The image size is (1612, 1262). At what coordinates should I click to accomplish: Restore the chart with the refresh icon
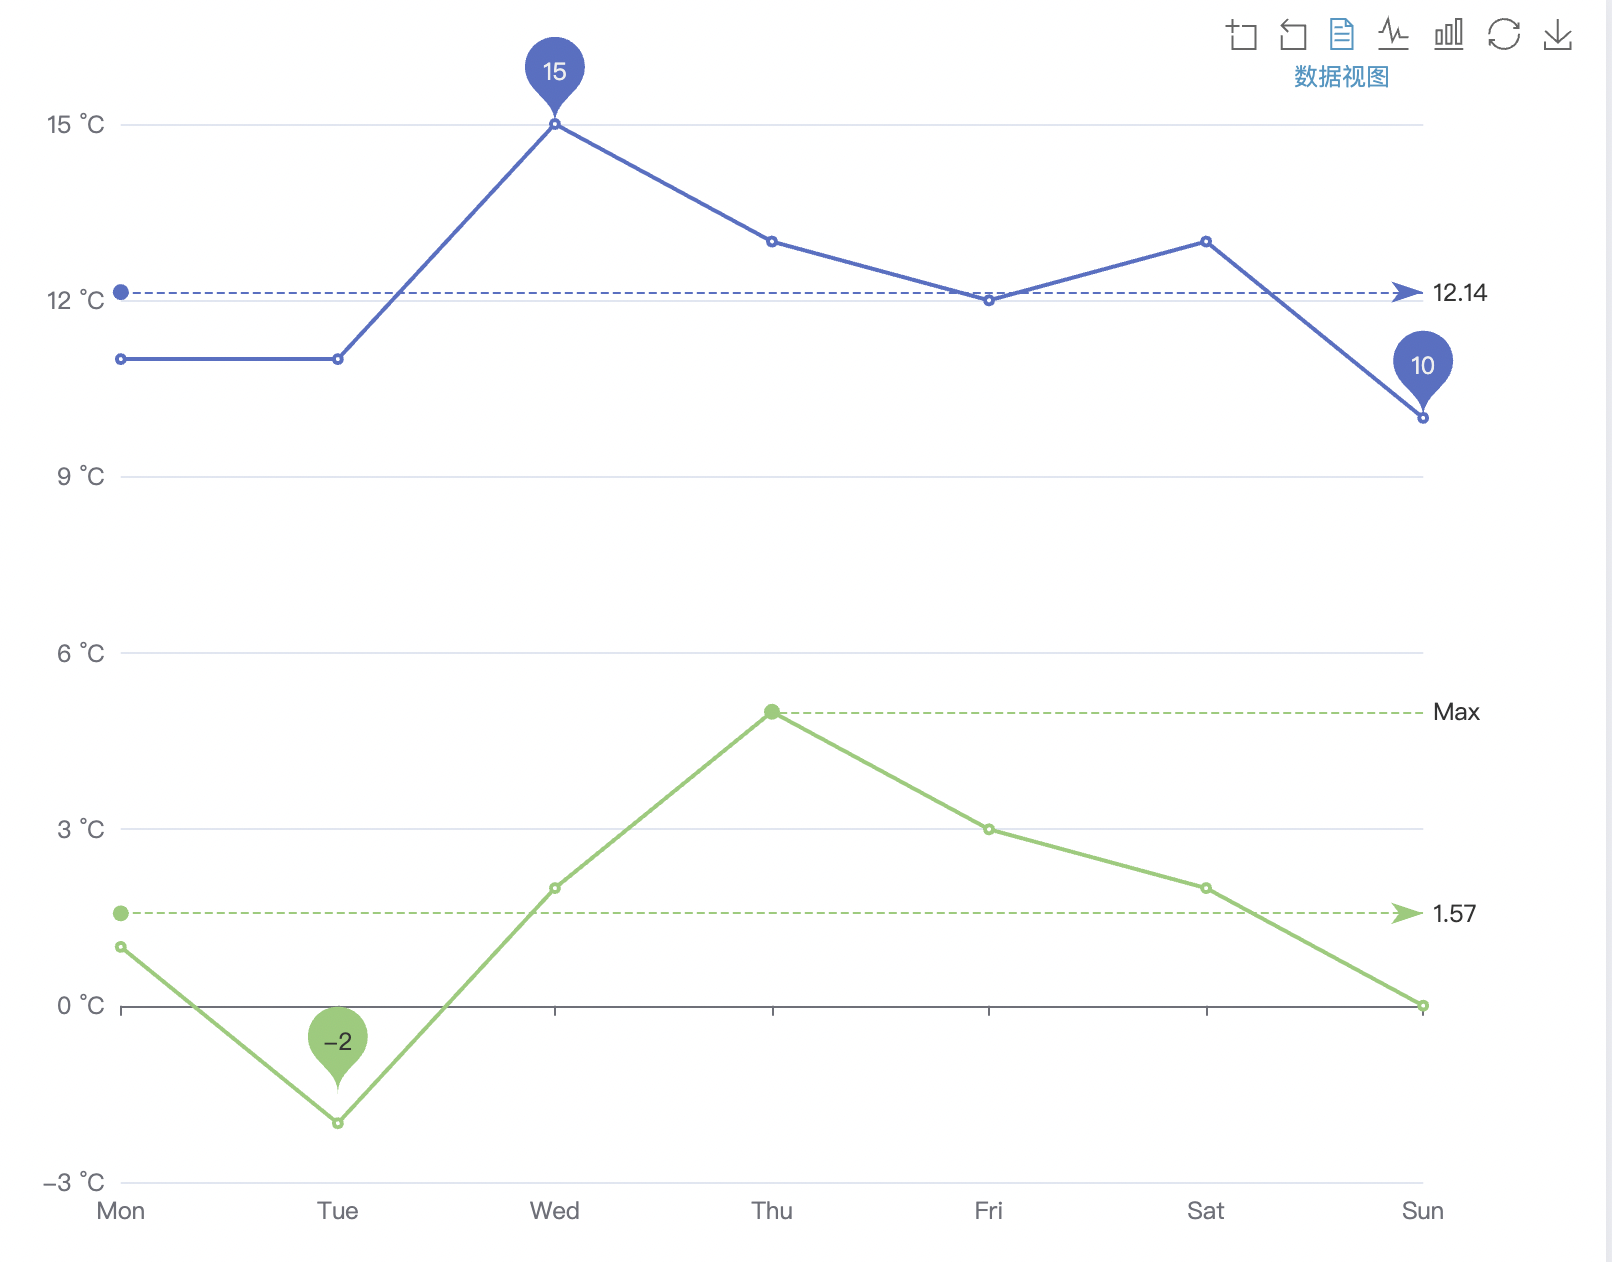[x=1505, y=35]
